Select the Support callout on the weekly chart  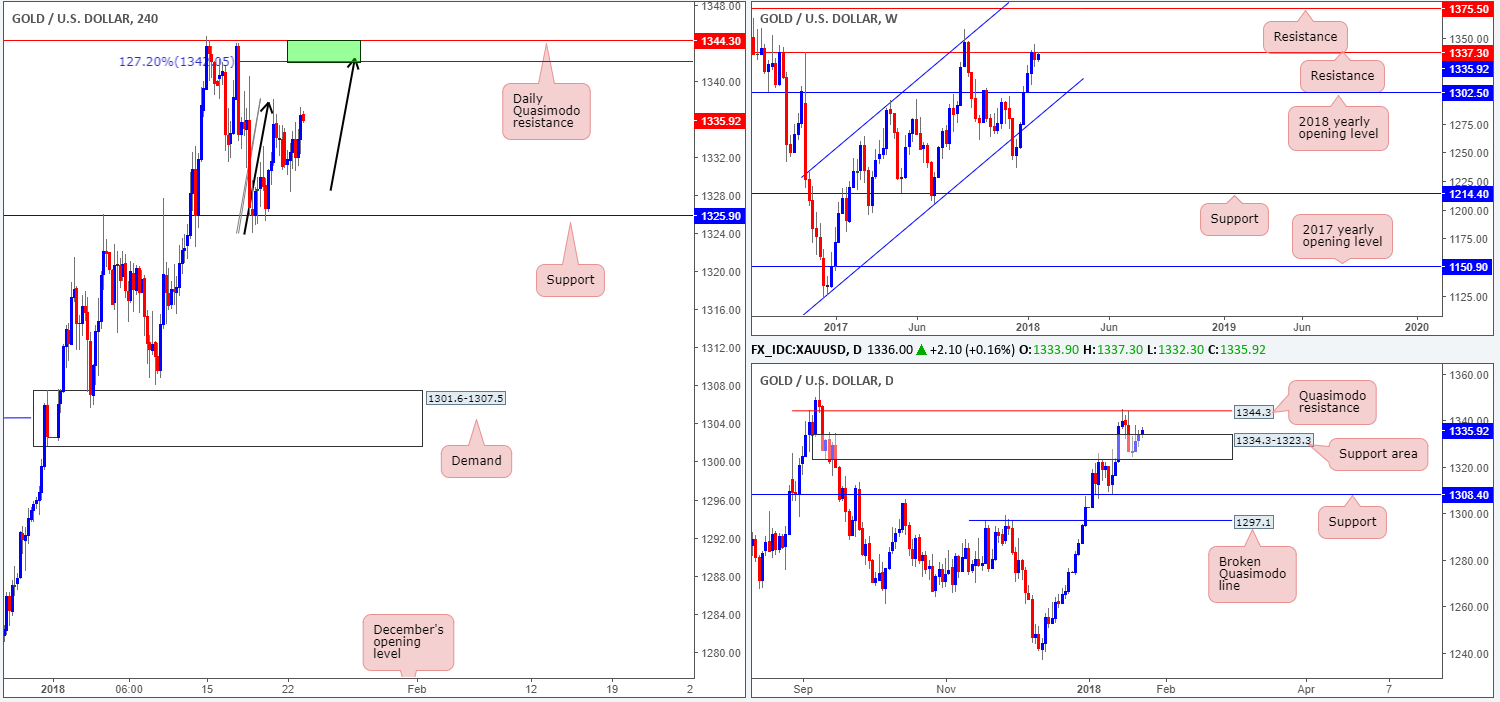tap(1233, 219)
